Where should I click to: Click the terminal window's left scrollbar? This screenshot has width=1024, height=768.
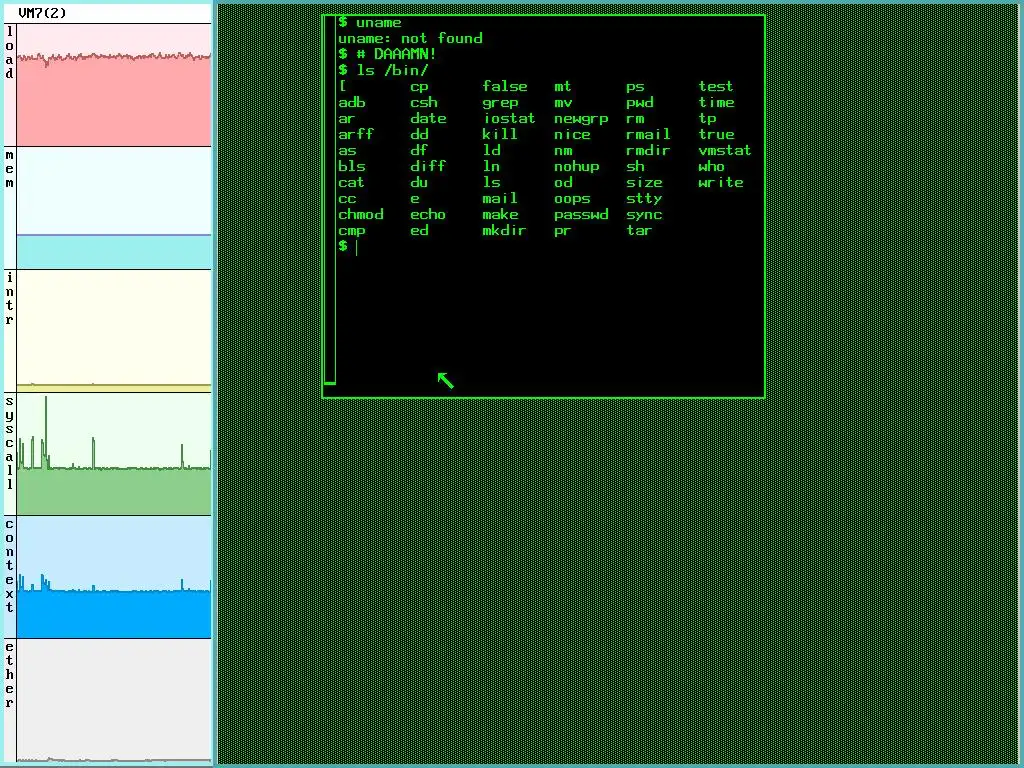coord(330,200)
